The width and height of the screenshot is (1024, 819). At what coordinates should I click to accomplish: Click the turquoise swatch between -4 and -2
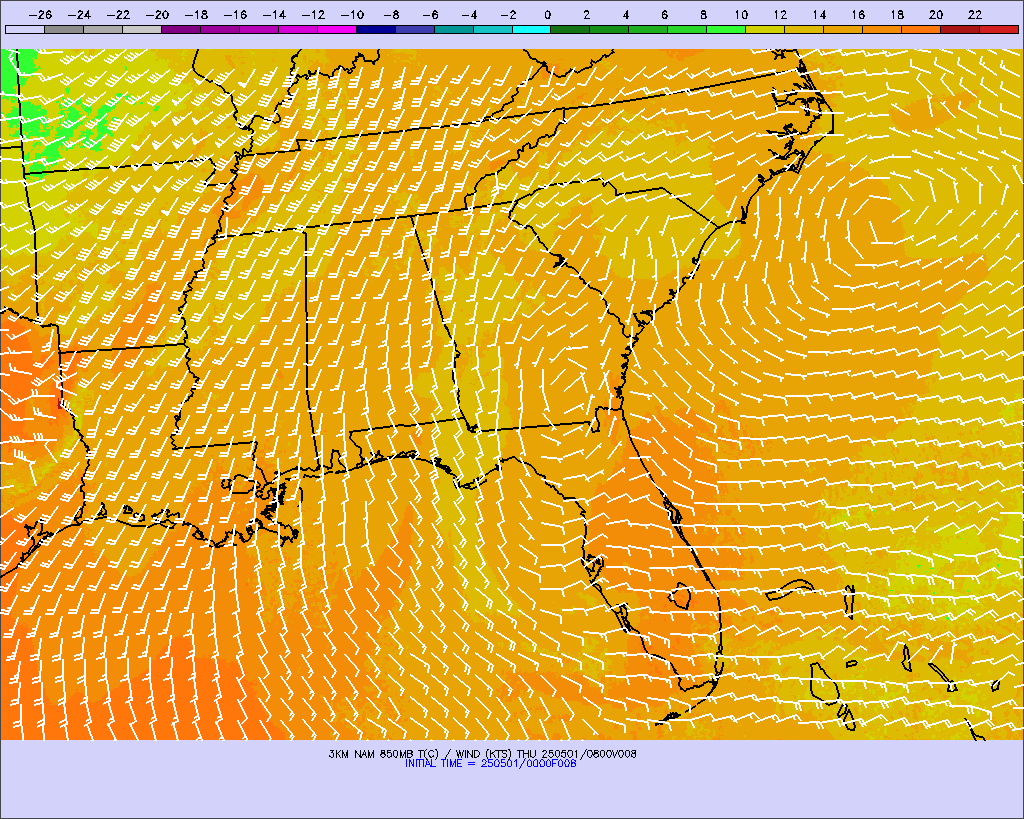(492, 29)
